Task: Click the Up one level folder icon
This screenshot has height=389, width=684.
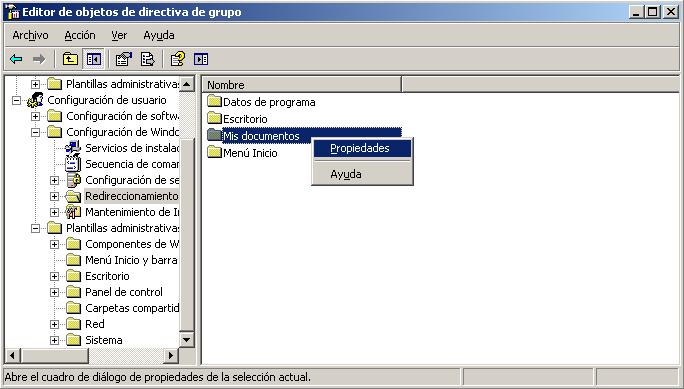Action: pos(70,59)
